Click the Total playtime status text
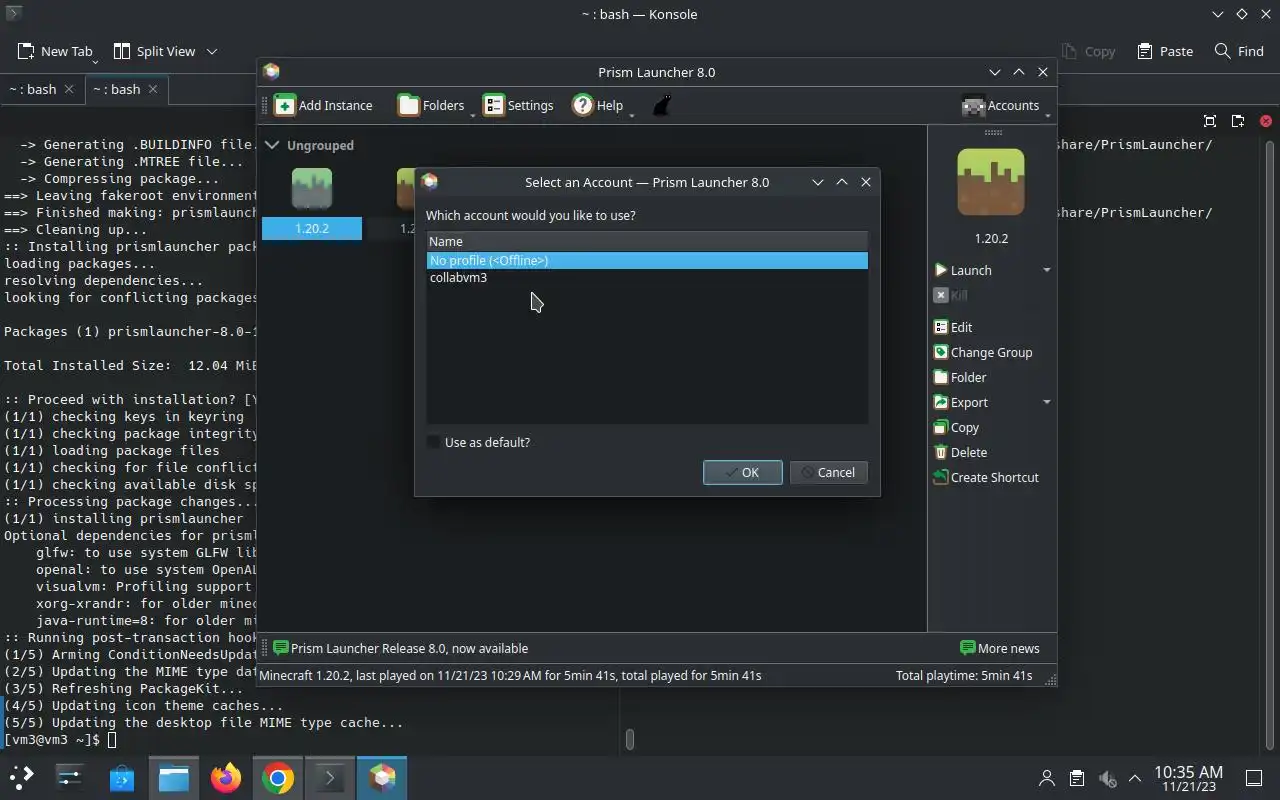Screen dimensions: 1280x800 pyautogui.click(x=964, y=675)
